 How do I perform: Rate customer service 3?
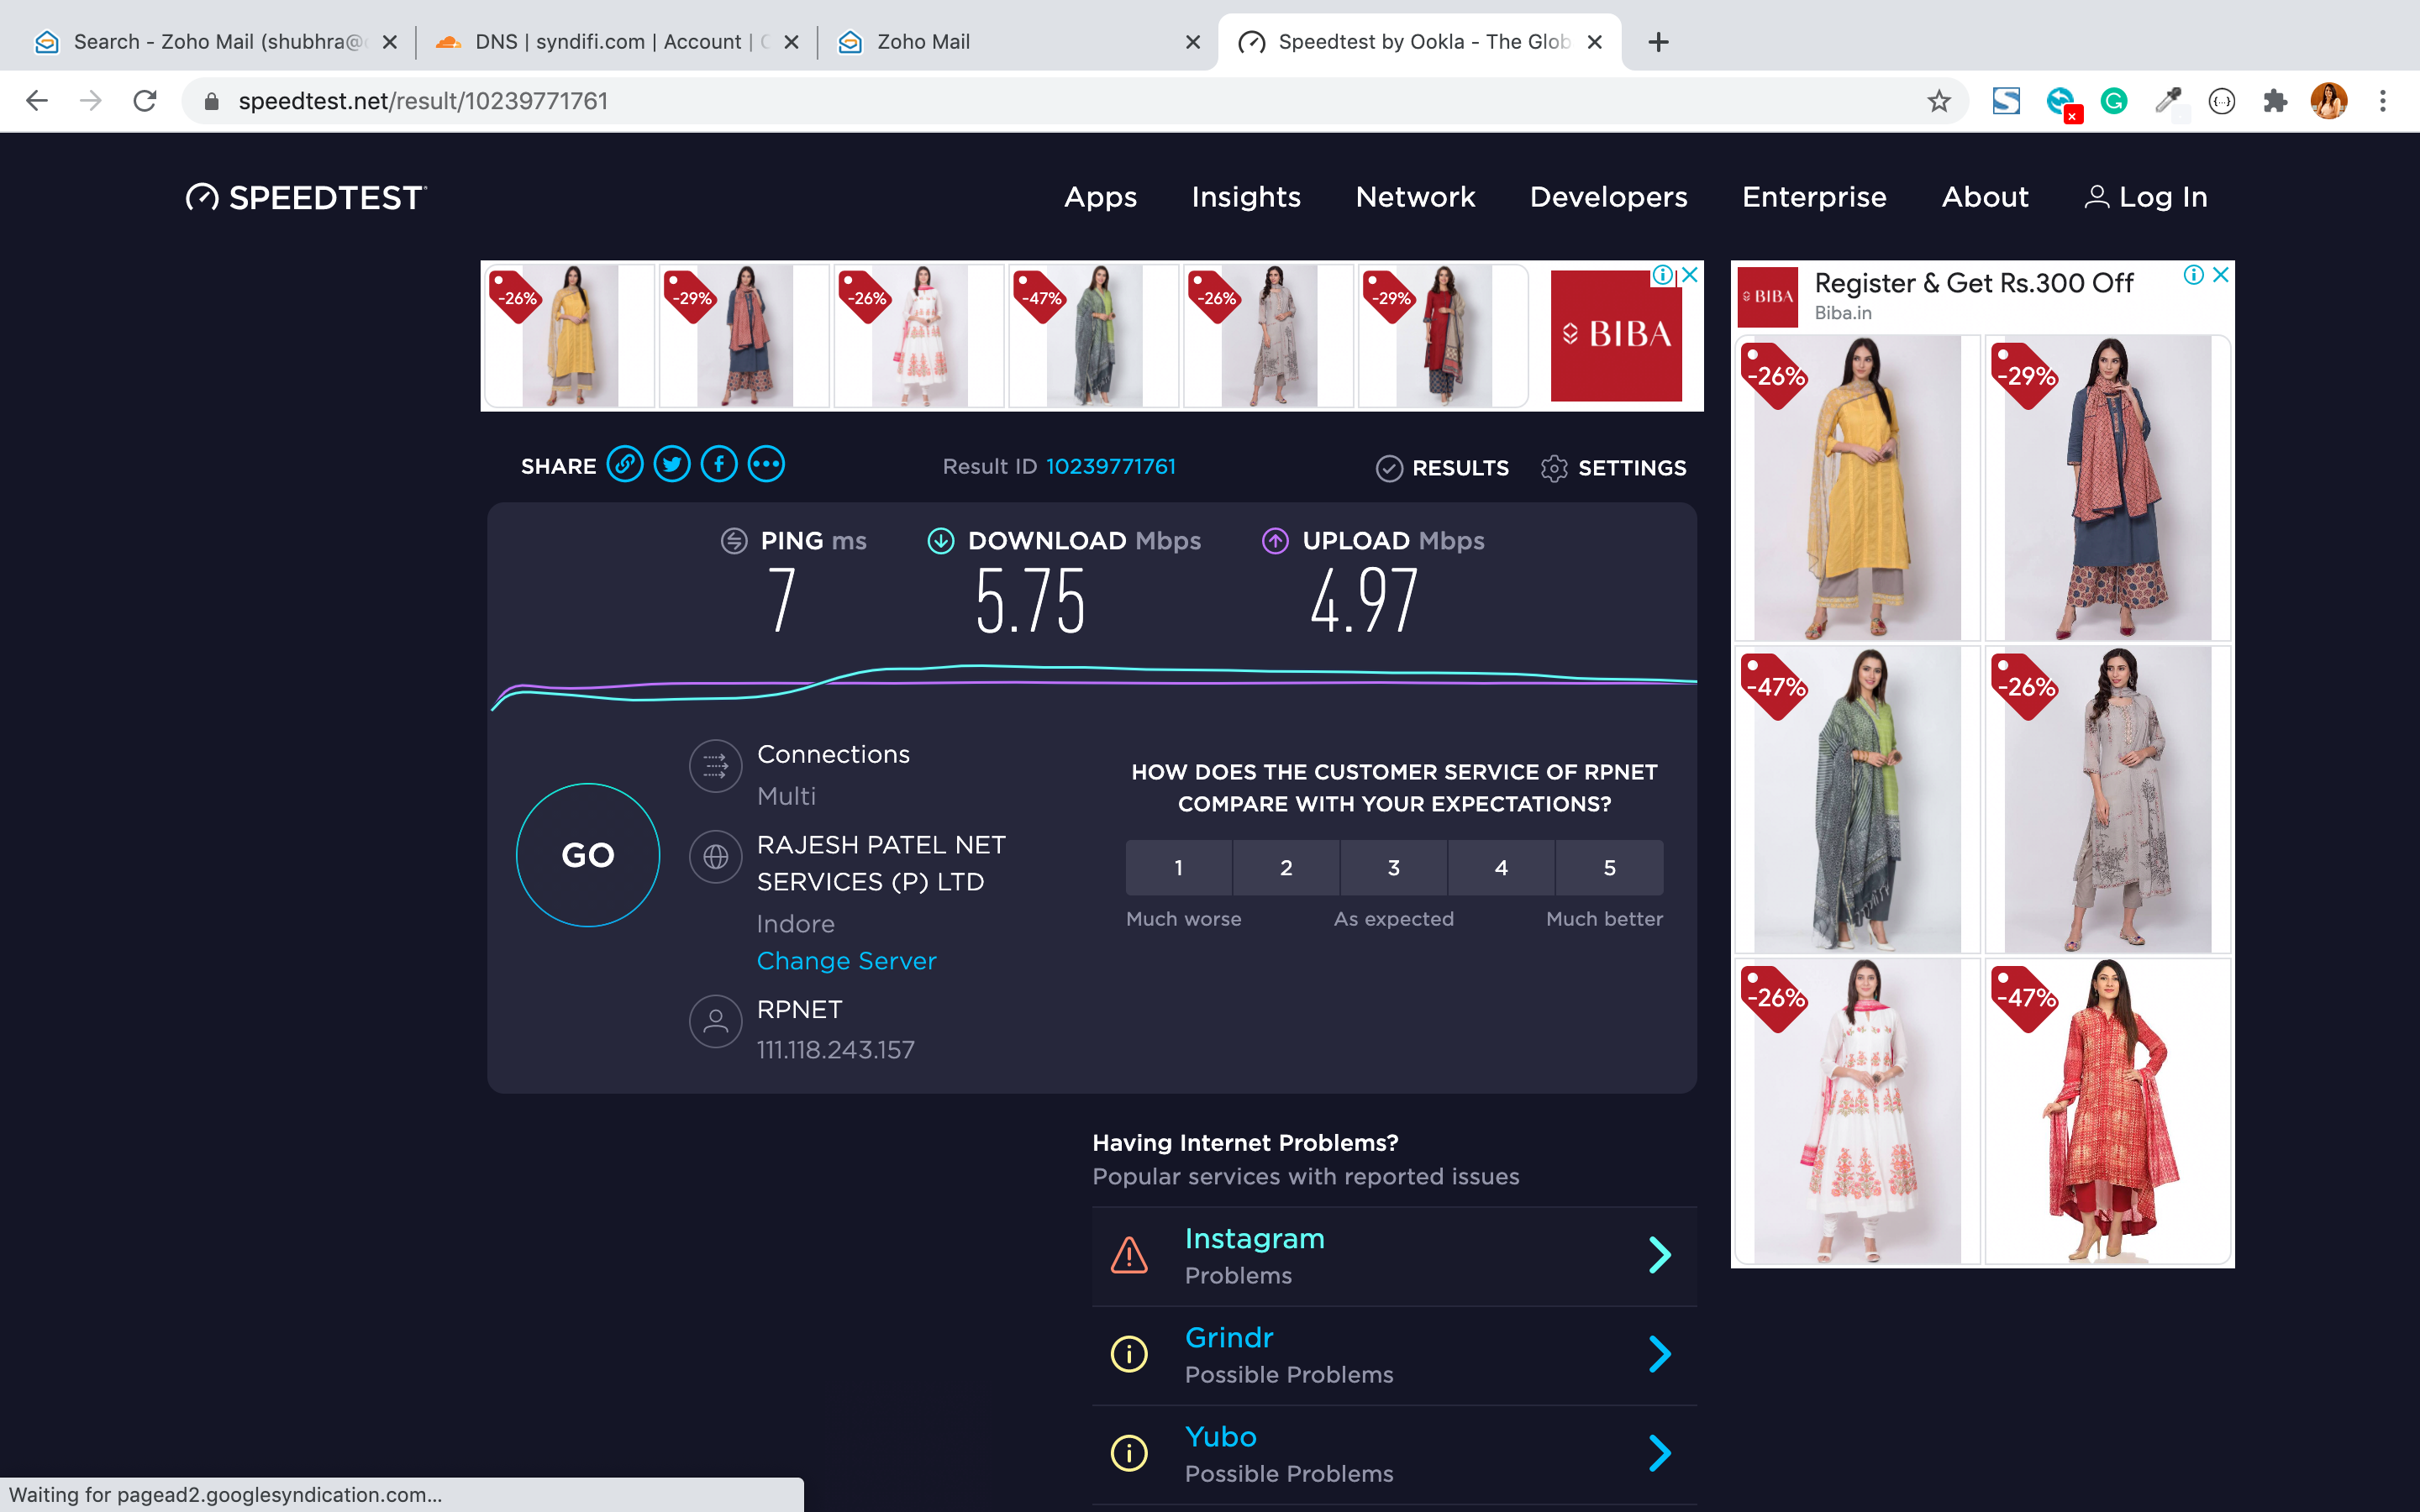click(x=1394, y=868)
